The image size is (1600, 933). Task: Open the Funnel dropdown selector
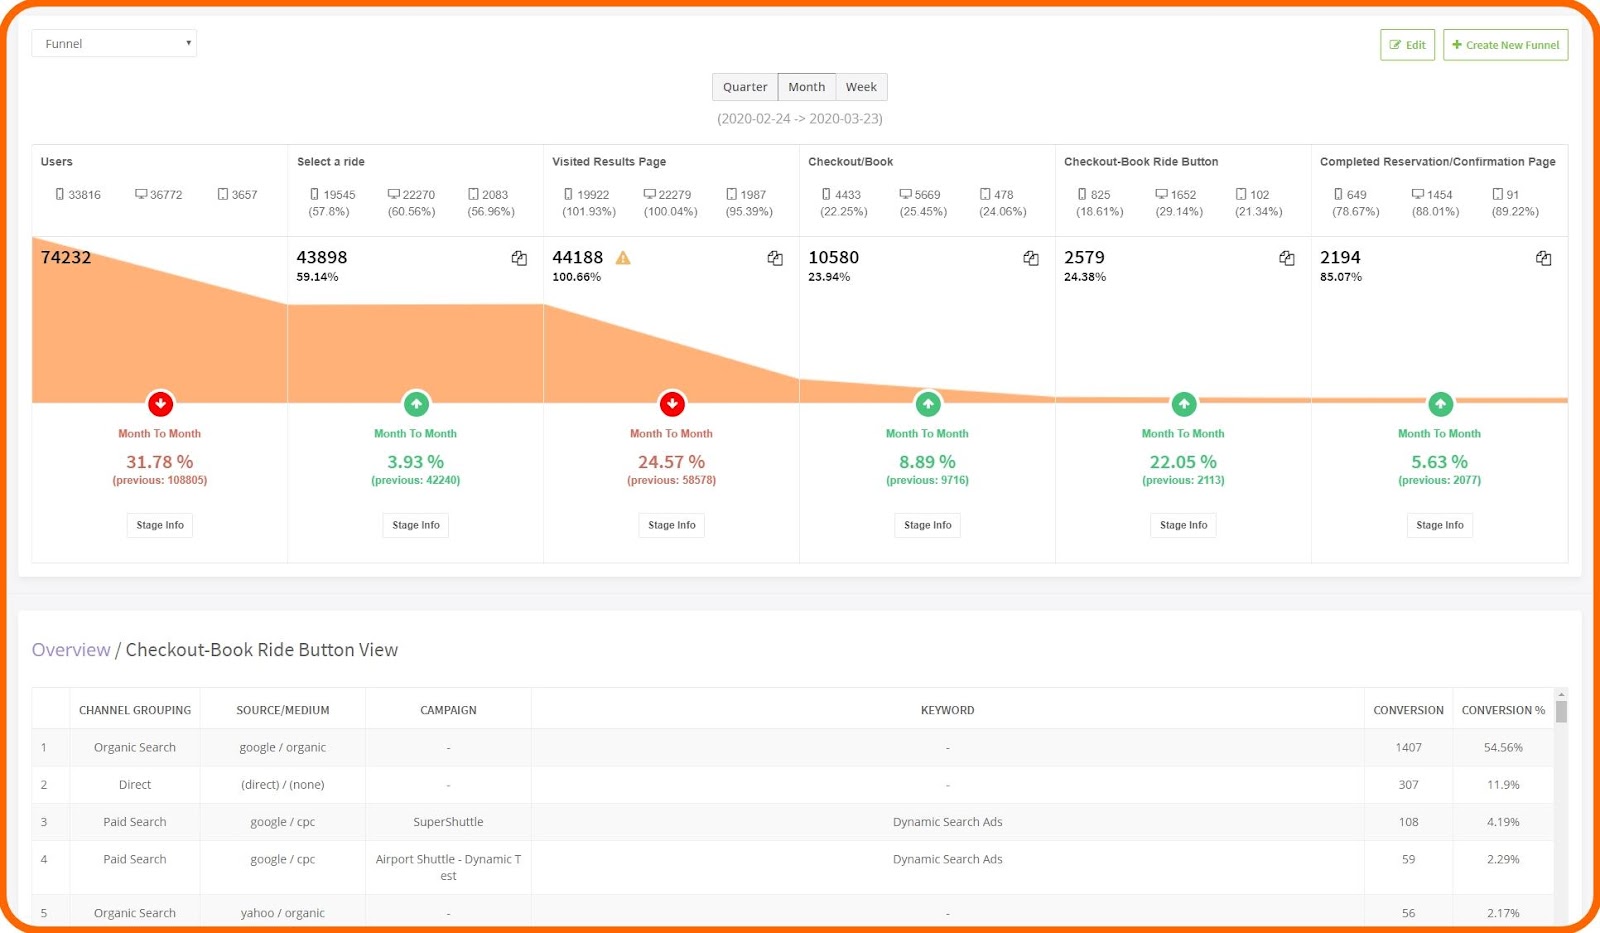[x=114, y=43]
